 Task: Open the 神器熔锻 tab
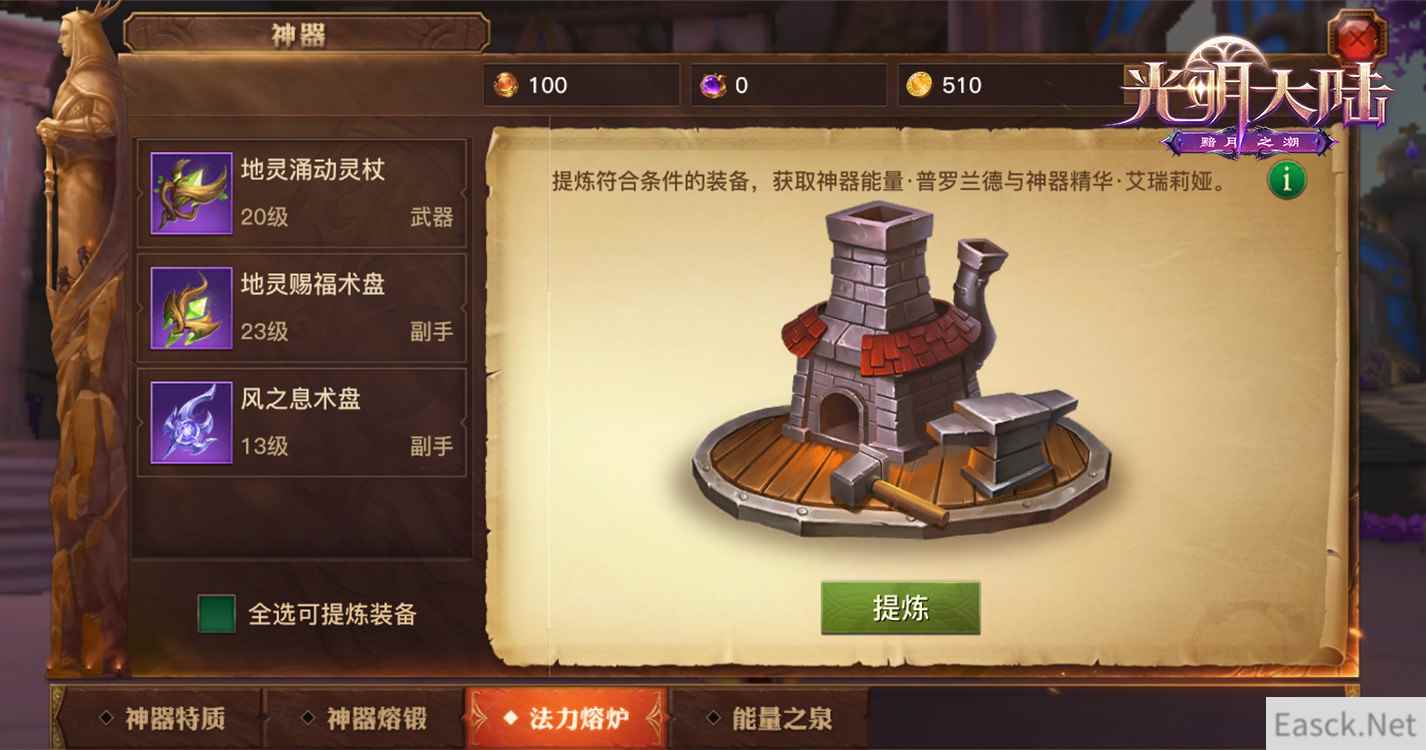pyautogui.click(x=366, y=718)
